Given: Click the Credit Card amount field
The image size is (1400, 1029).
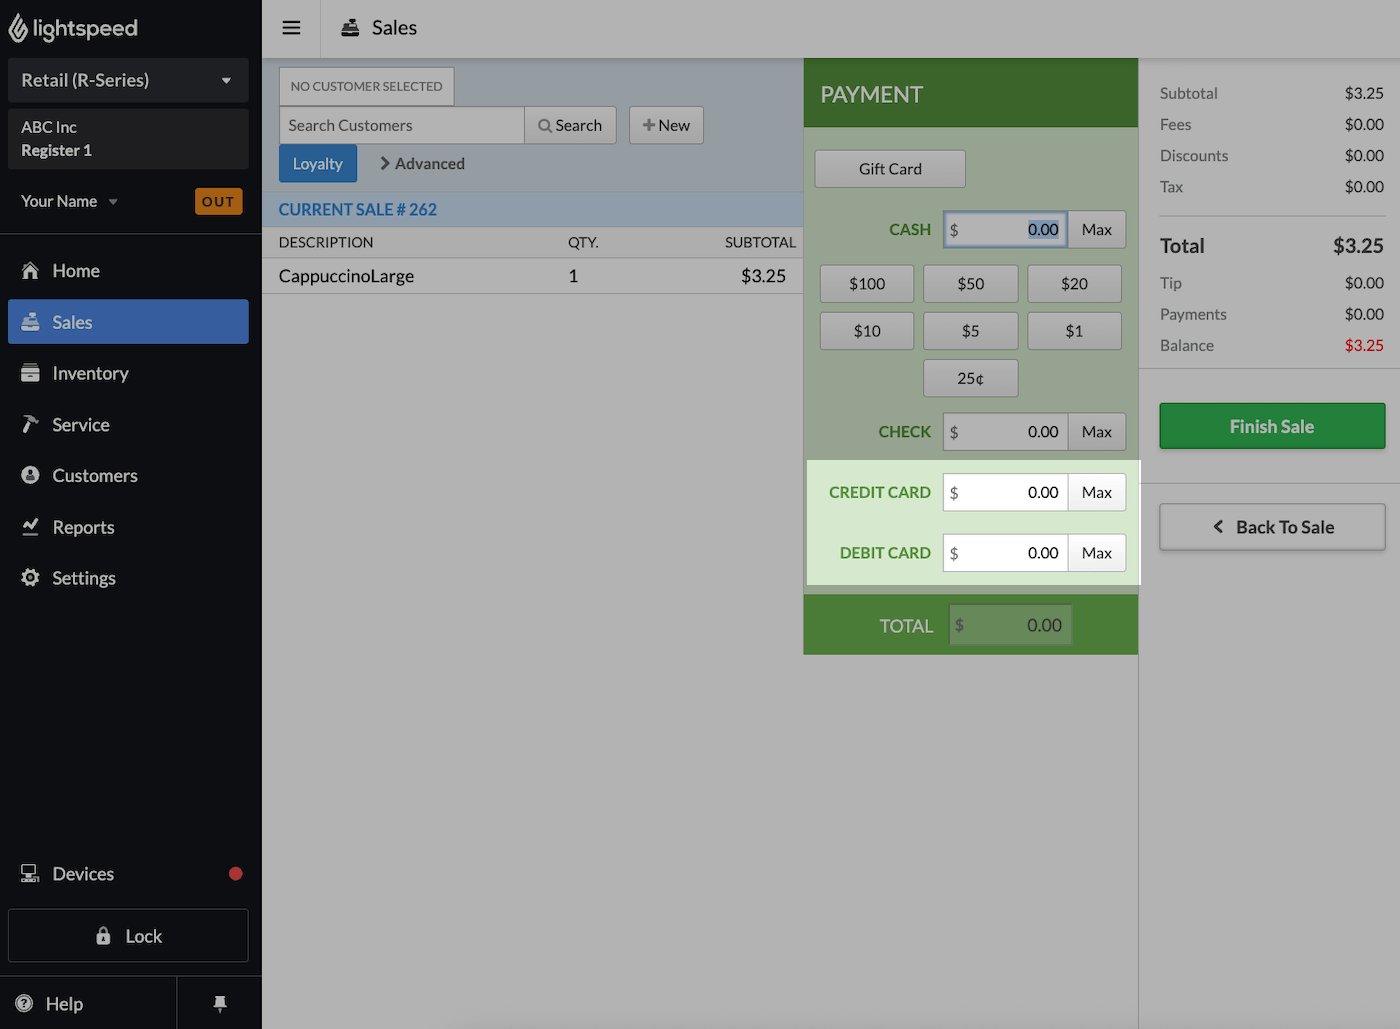Looking at the screenshot, I should click(x=1006, y=493).
